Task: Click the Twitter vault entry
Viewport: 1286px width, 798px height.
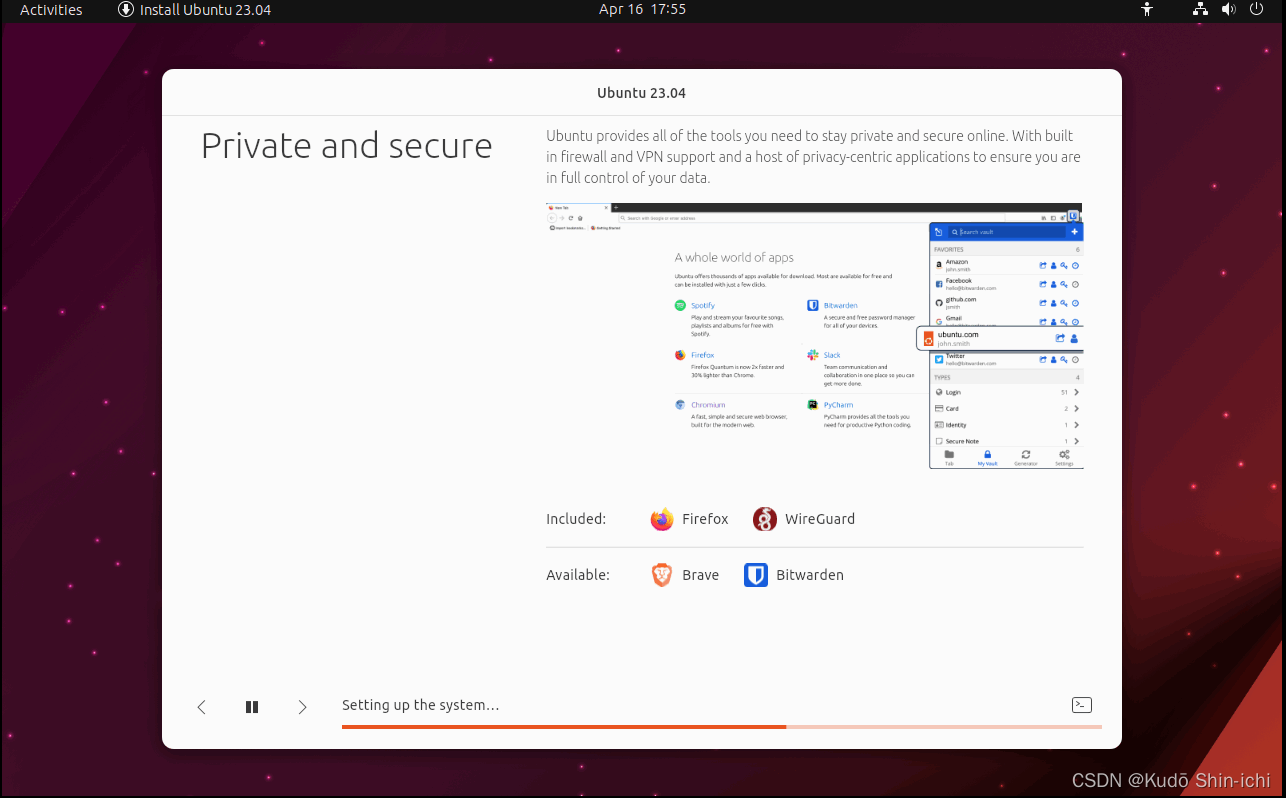Action: (x=1006, y=360)
